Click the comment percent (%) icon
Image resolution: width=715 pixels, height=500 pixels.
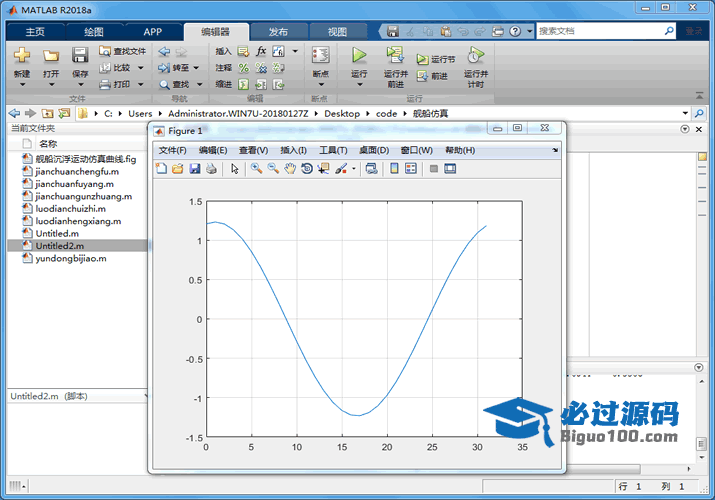point(244,68)
